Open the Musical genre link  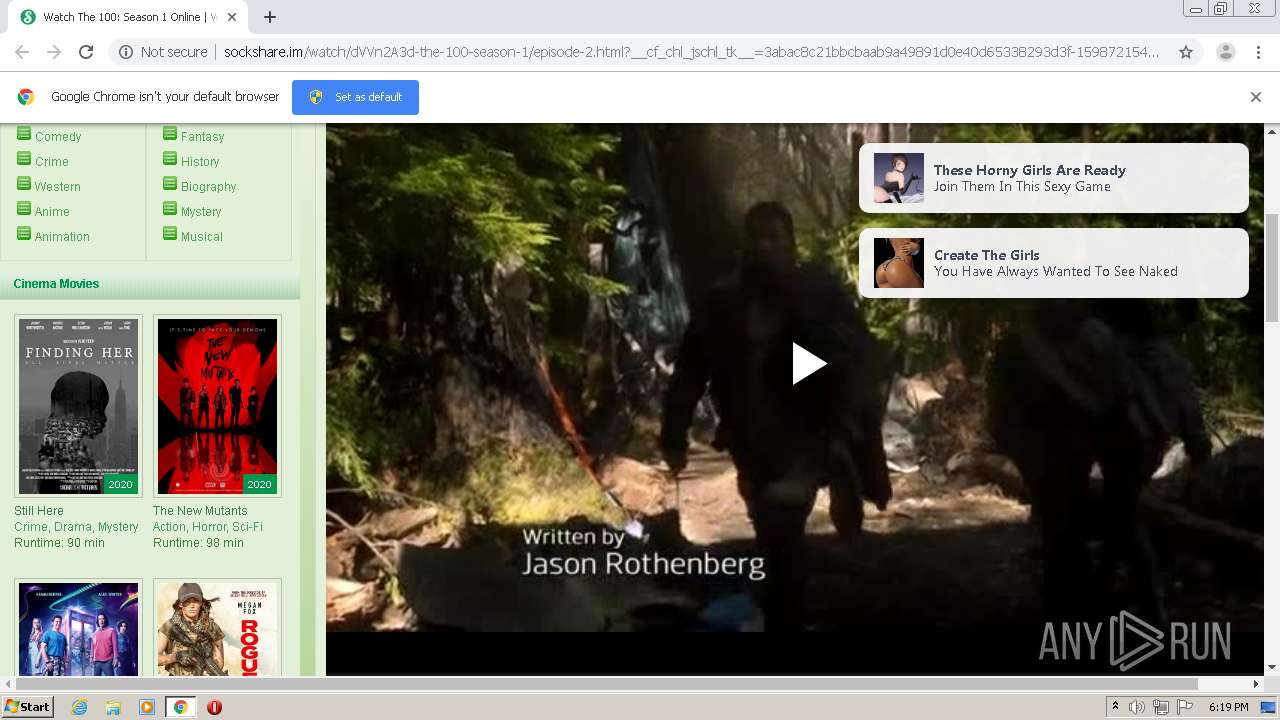(202, 237)
